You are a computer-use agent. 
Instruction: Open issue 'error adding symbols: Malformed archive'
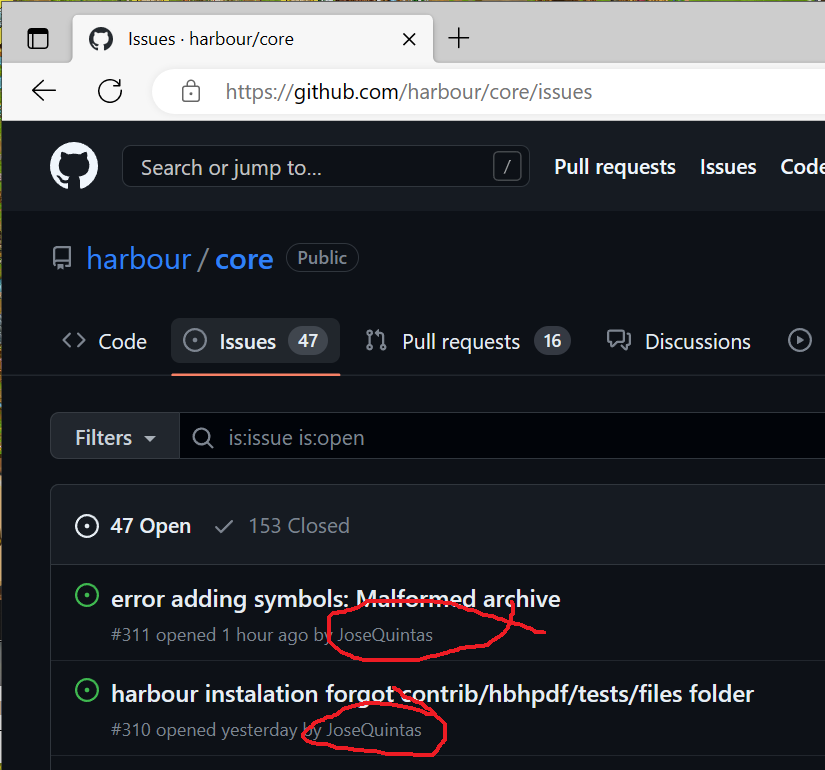tap(335, 599)
